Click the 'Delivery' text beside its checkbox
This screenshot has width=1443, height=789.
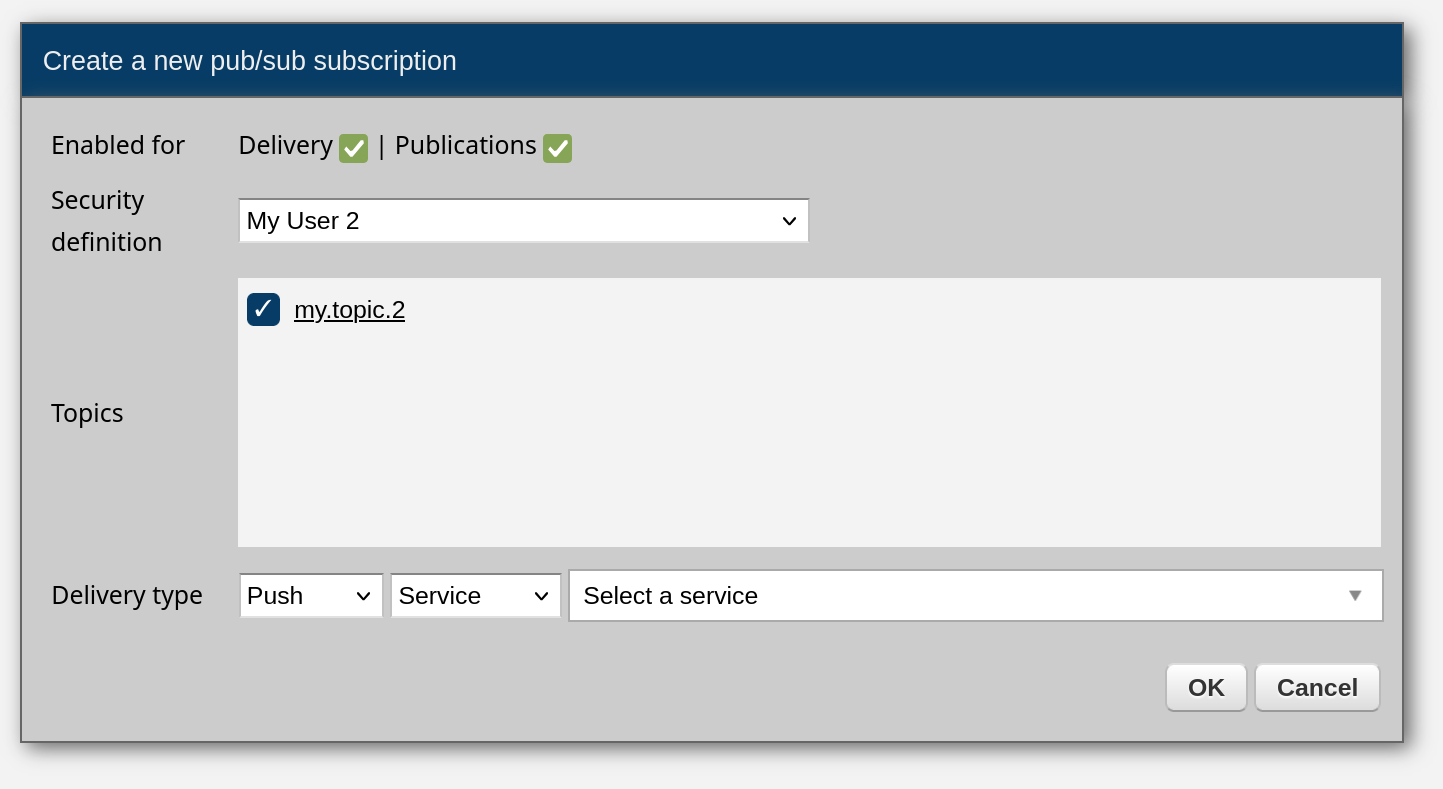pos(285,145)
